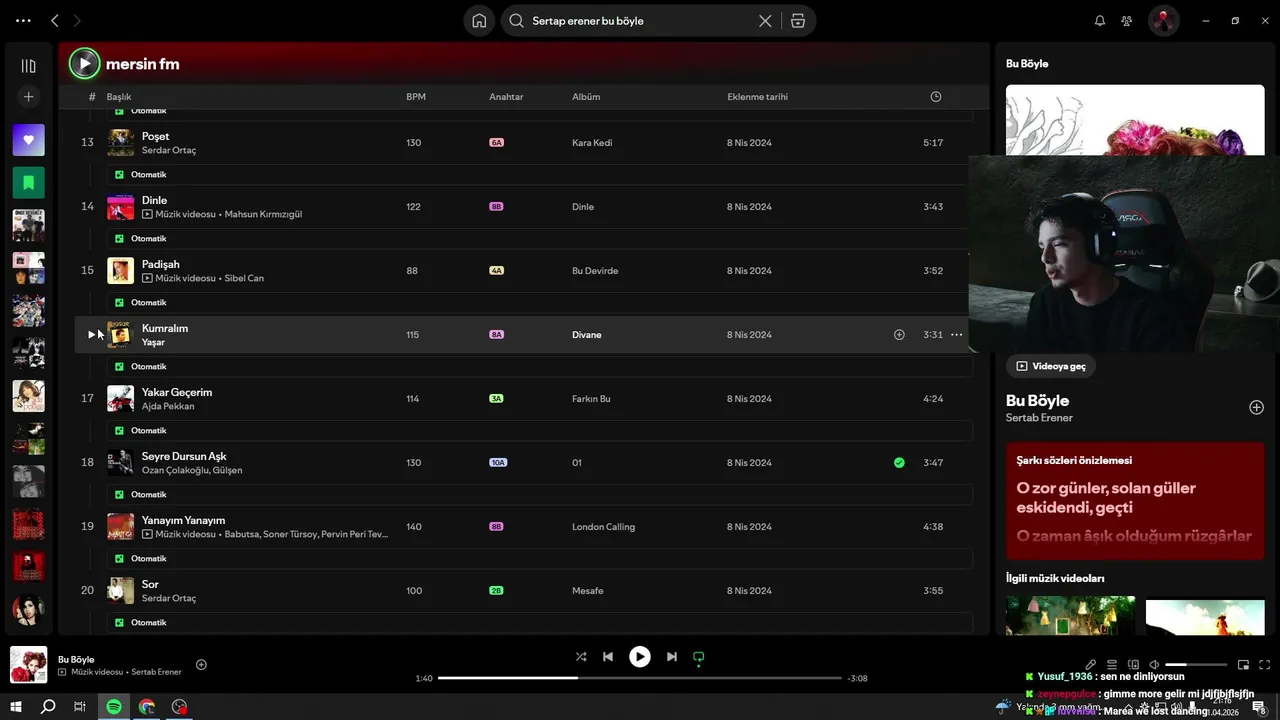Skip to previous track
This screenshot has width=1280, height=720.
point(608,657)
